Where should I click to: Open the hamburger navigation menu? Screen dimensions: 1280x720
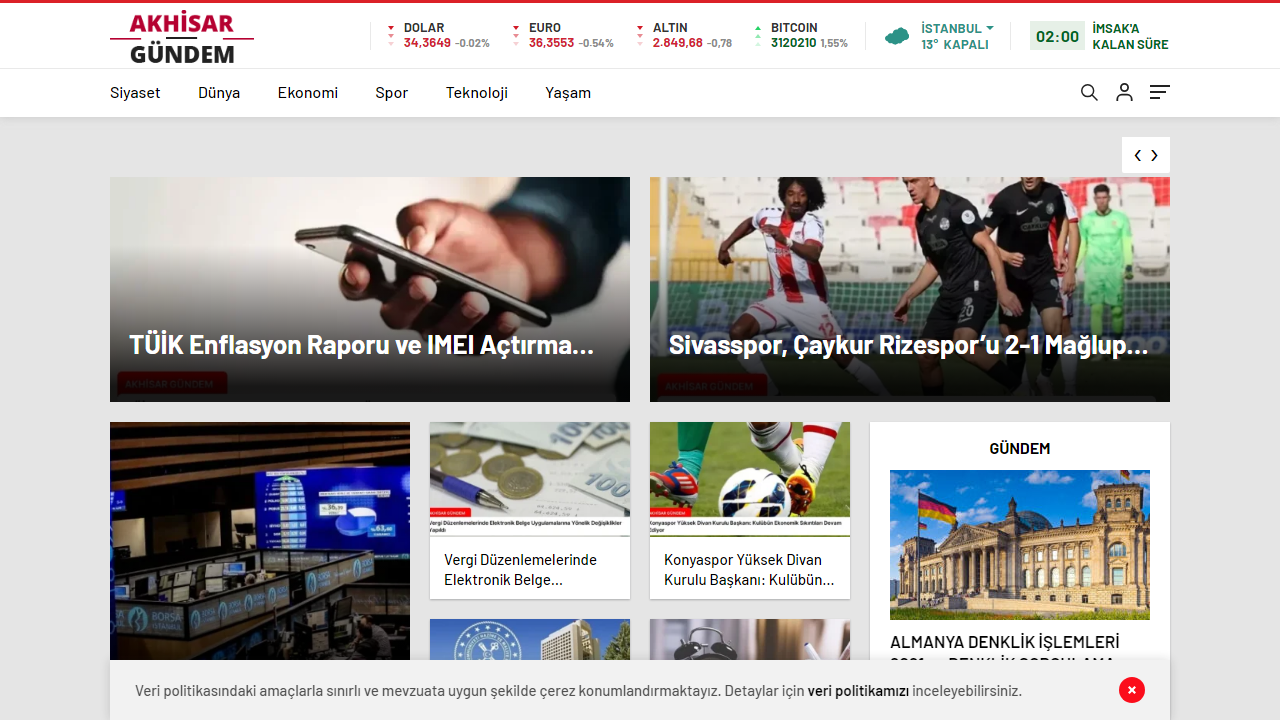(x=1159, y=92)
